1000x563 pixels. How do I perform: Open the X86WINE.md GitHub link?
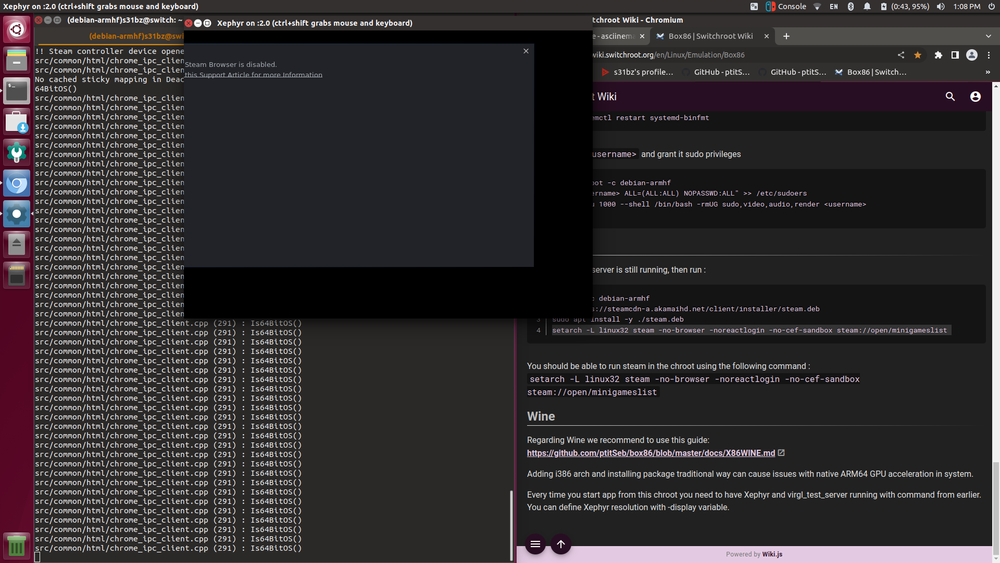tap(651, 453)
